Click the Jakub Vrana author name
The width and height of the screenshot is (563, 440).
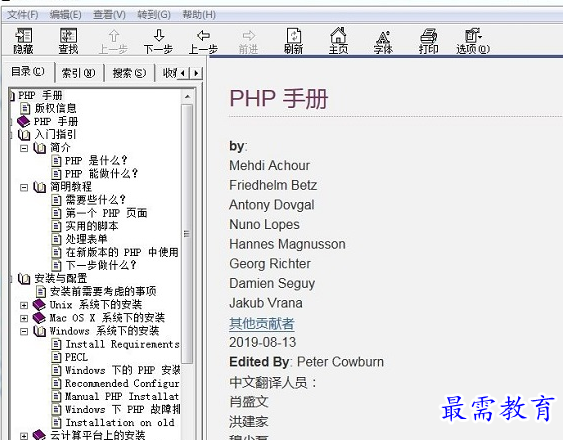[x=266, y=303]
